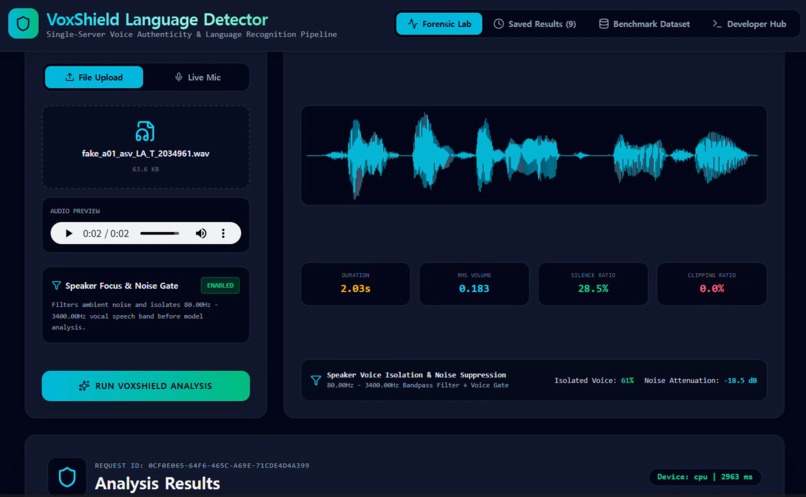Click the Silence Ratio 28.5% value
The width and height of the screenshot is (806, 497).
click(593, 289)
